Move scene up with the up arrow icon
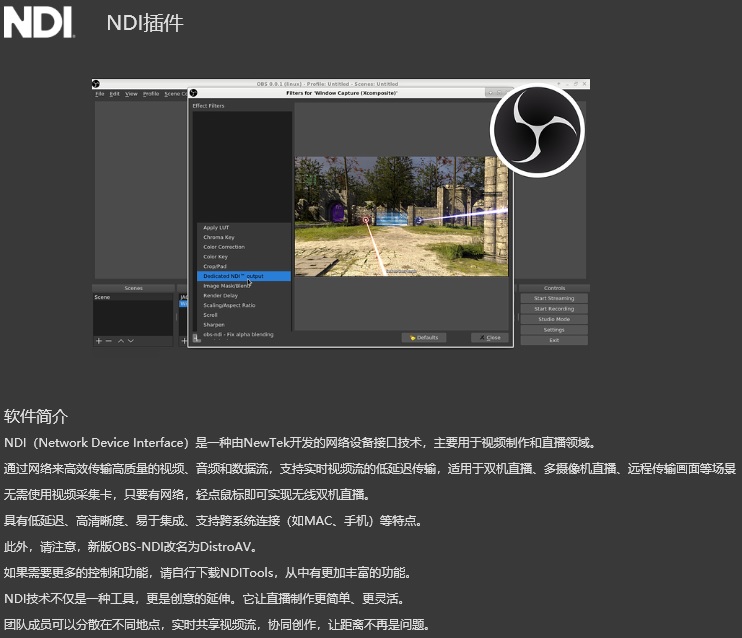Image resolution: width=742 pixels, height=638 pixels. pos(121,341)
